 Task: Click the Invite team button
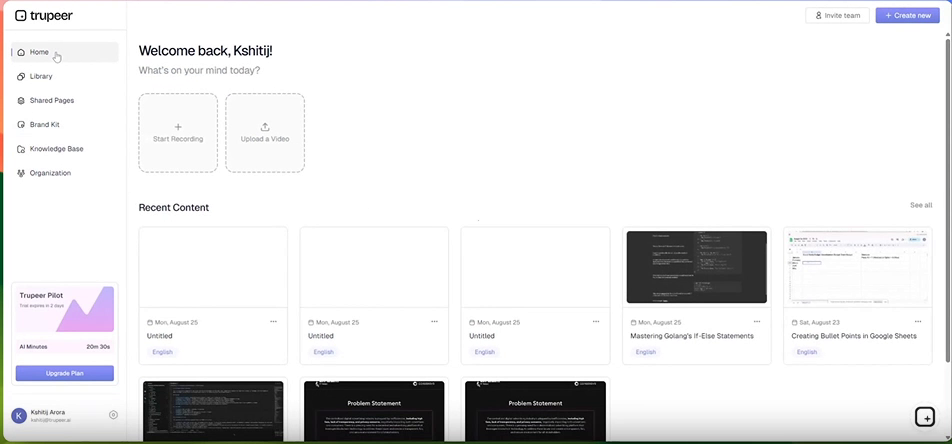click(837, 15)
